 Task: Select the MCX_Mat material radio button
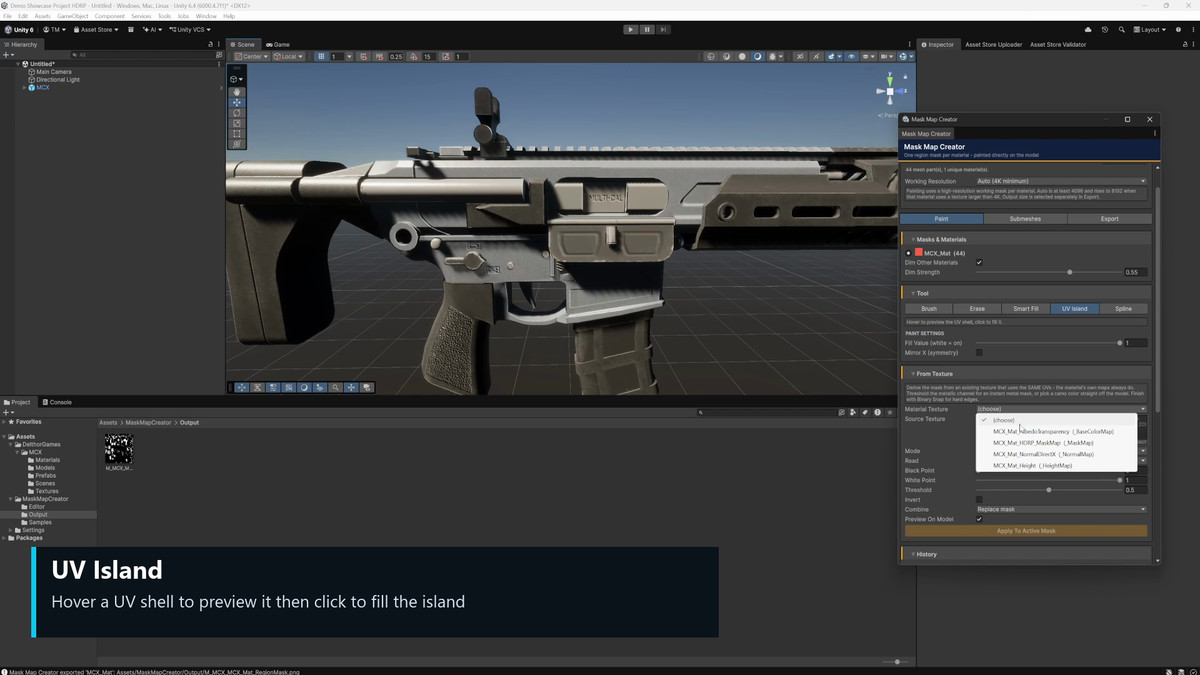tap(908, 253)
